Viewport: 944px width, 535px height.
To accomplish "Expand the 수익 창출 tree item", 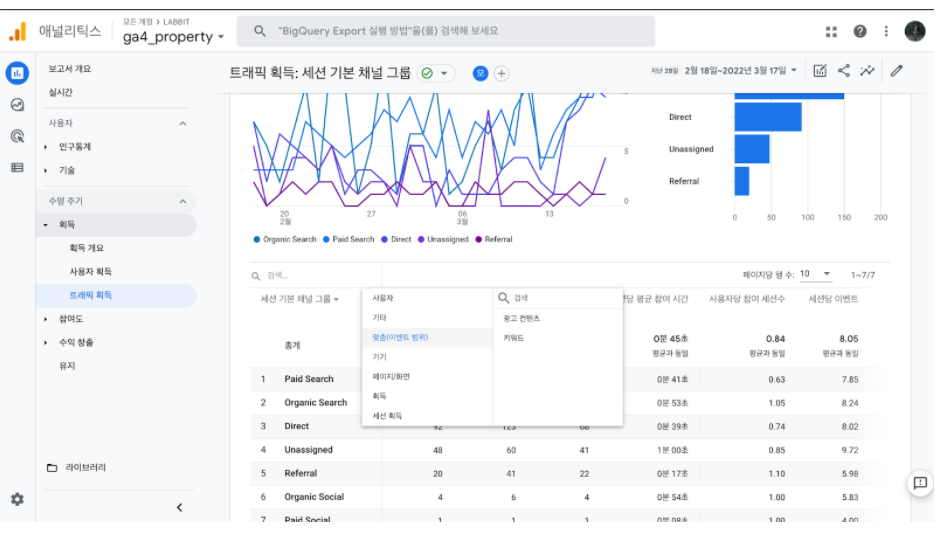I will click(46, 343).
